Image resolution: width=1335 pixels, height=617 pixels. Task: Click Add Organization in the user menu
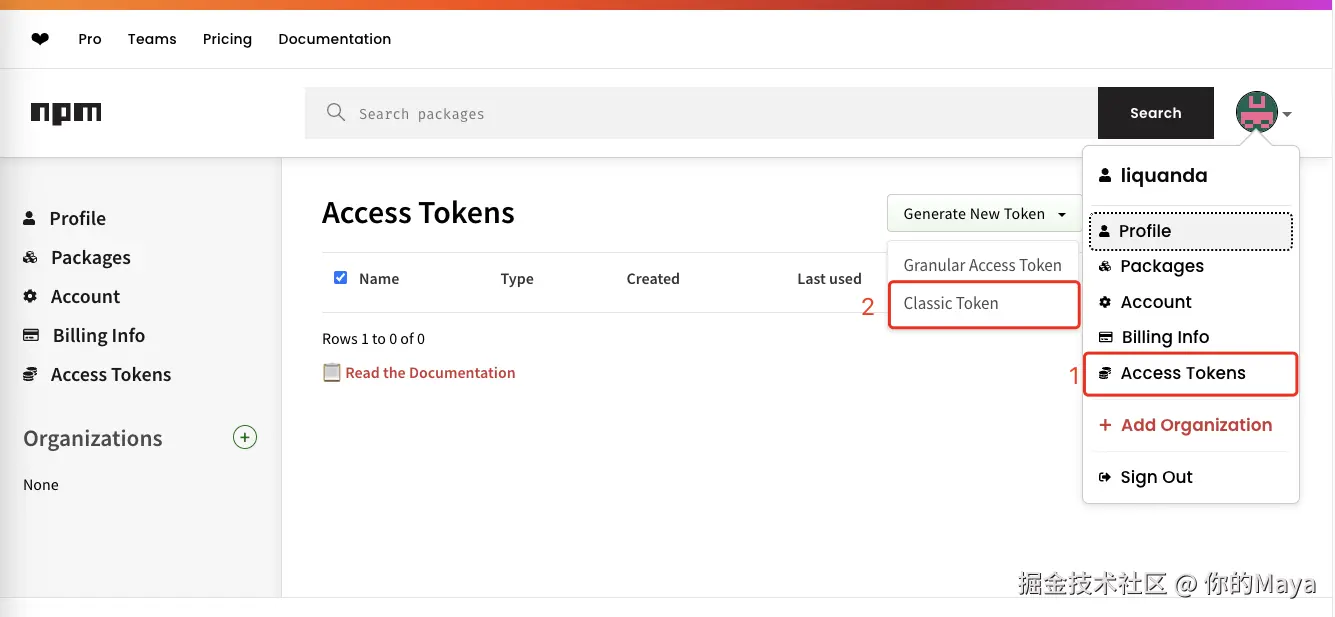(1196, 425)
